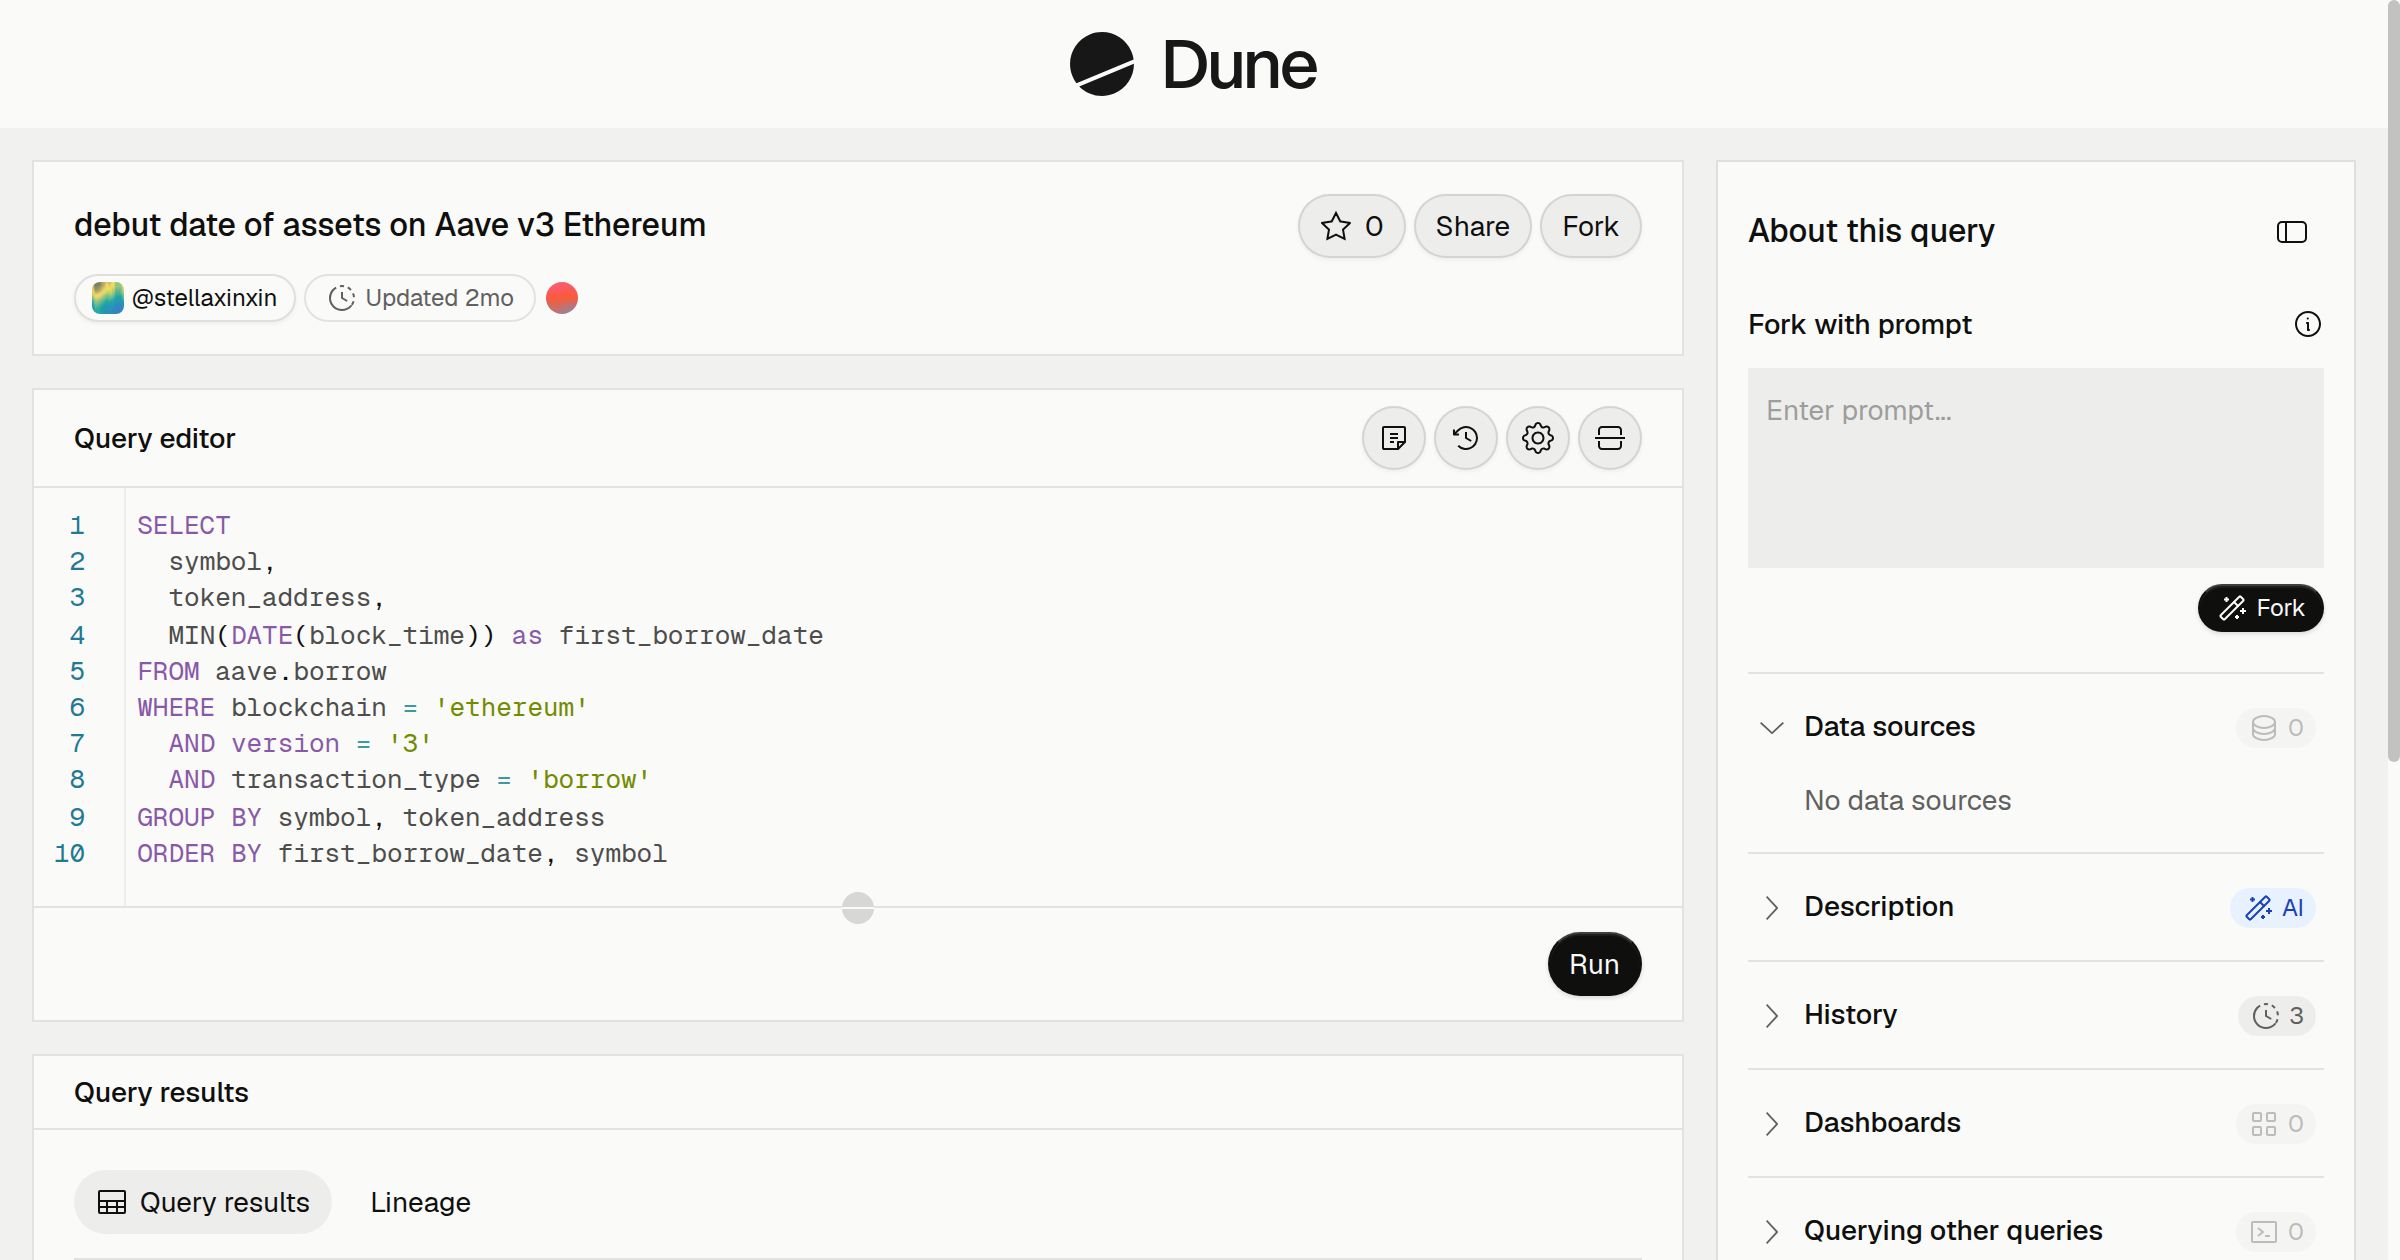Star this query
Image resolution: width=2400 pixels, height=1260 pixels.
click(x=1351, y=226)
